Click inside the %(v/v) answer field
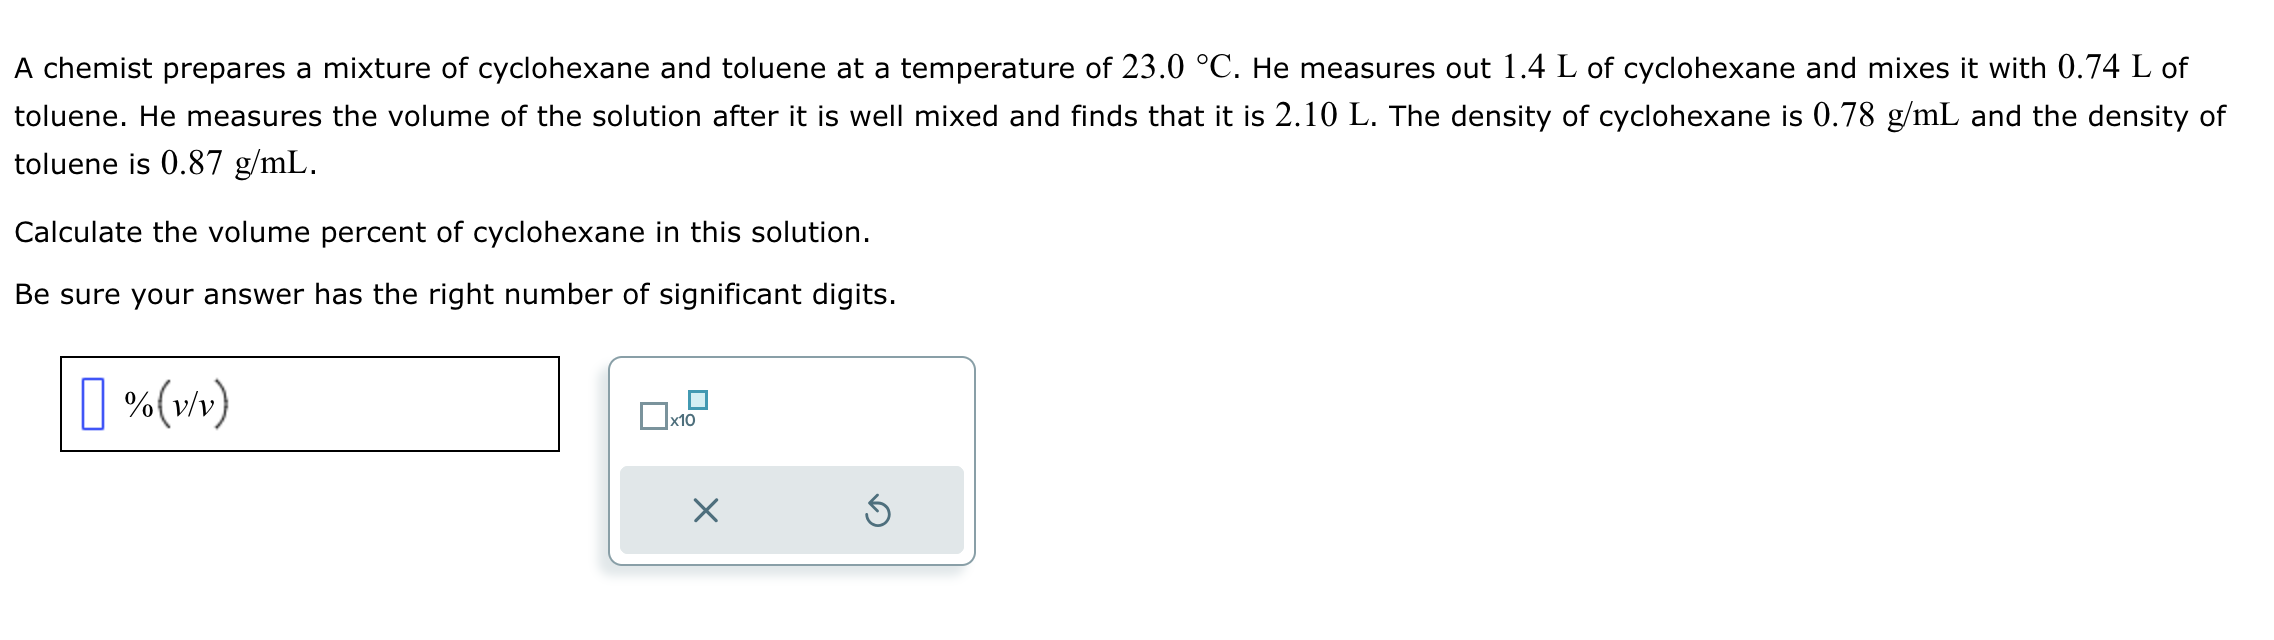2274x640 pixels. point(300,405)
